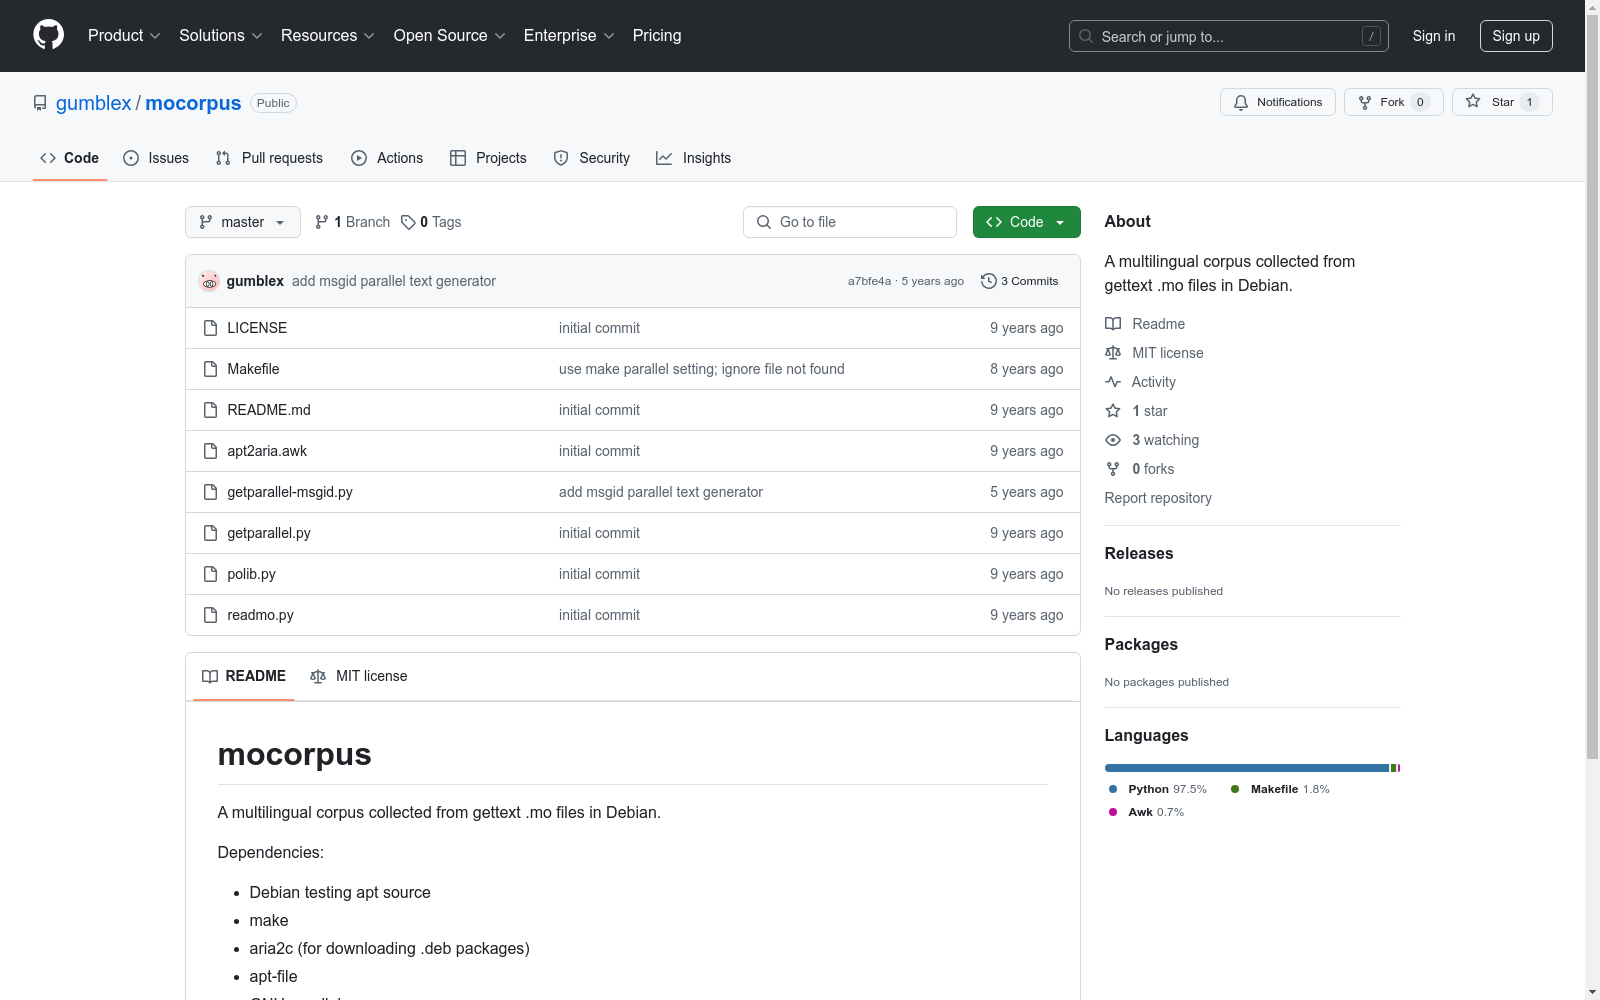Expand the Enterprise menu
The height and width of the screenshot is (1000, 1600).
tap(568, 35)
